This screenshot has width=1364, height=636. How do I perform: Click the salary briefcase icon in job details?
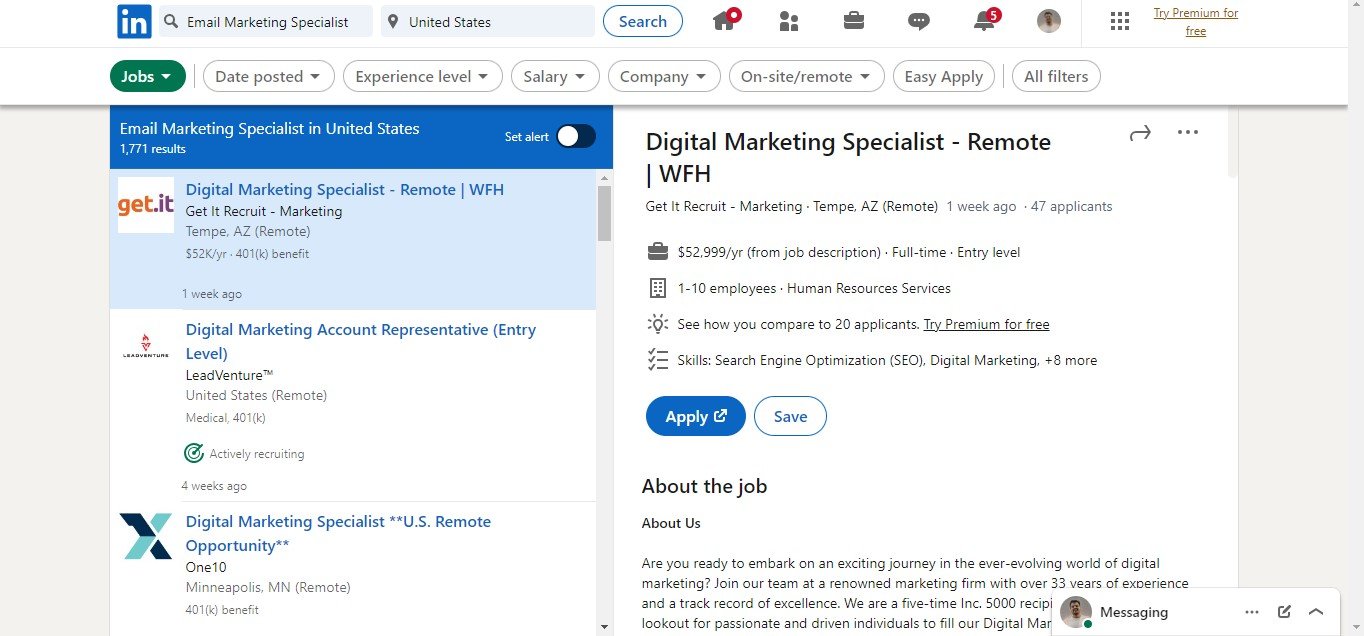tap(657, 251)
